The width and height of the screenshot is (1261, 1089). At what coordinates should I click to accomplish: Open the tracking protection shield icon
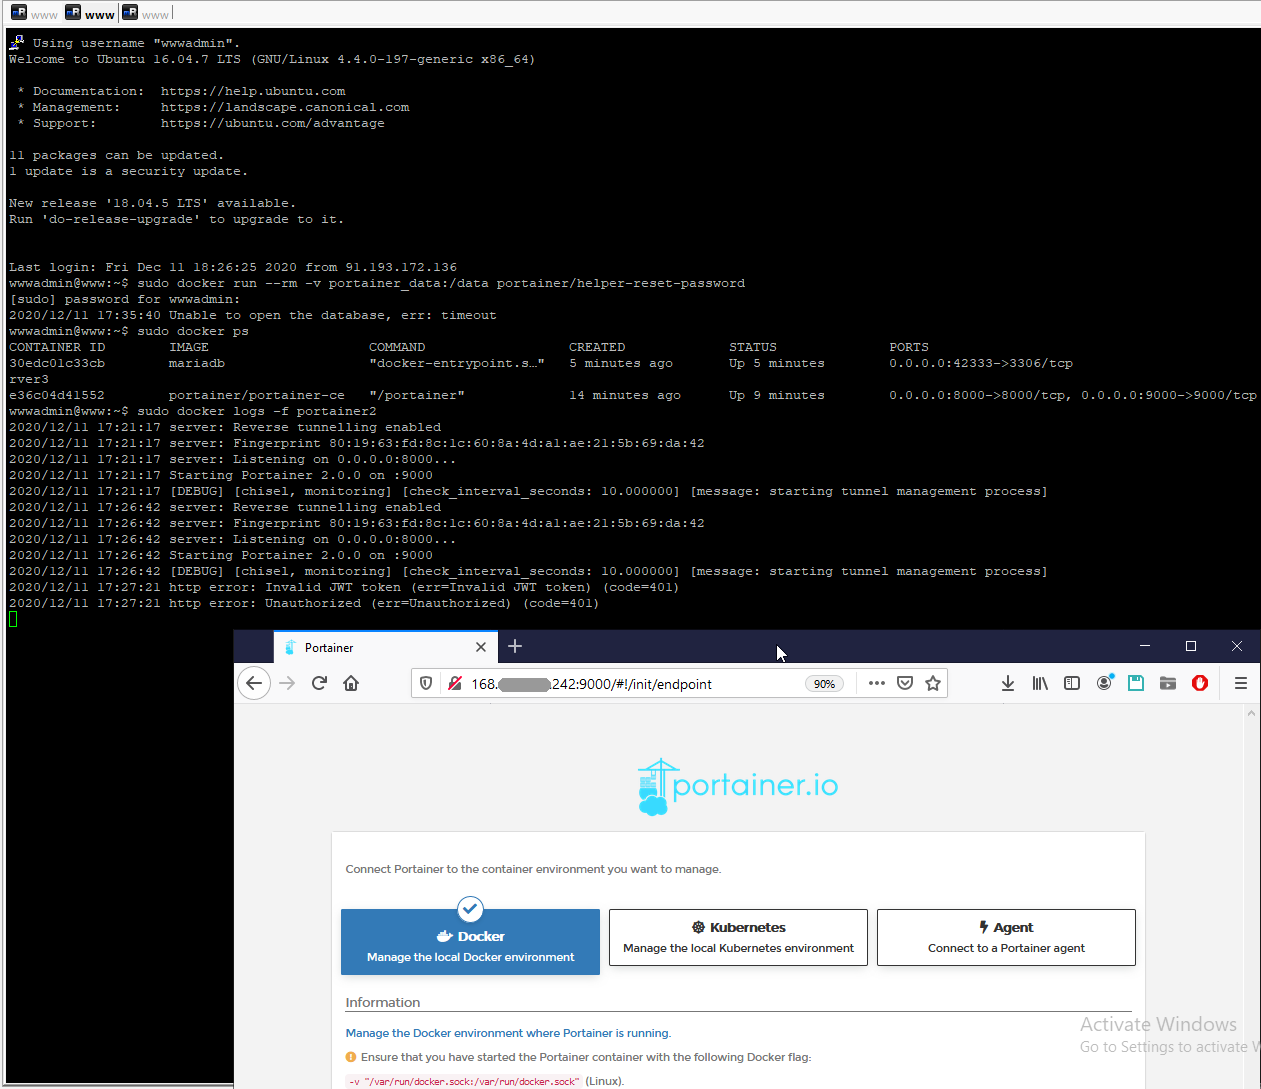pos(426,683)
